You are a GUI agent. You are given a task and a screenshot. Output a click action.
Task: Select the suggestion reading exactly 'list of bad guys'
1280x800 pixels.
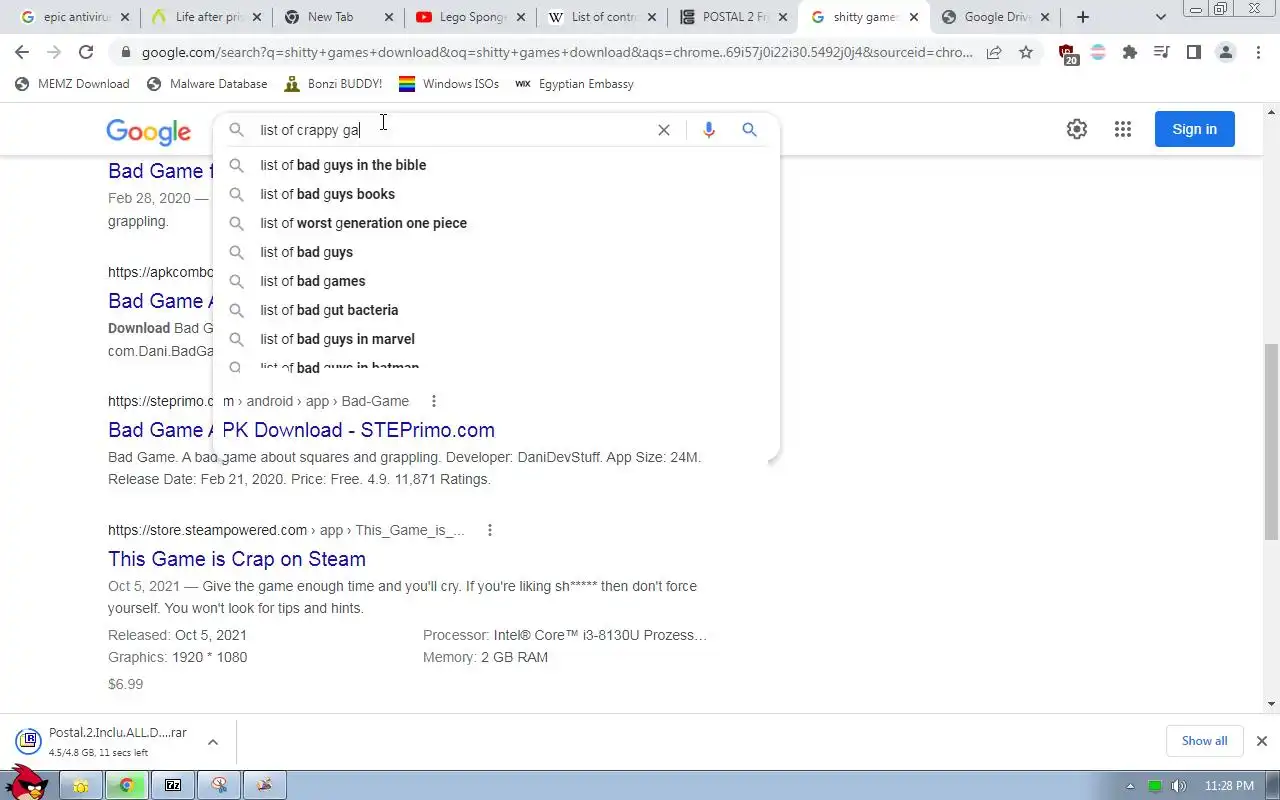click(496, 252)
